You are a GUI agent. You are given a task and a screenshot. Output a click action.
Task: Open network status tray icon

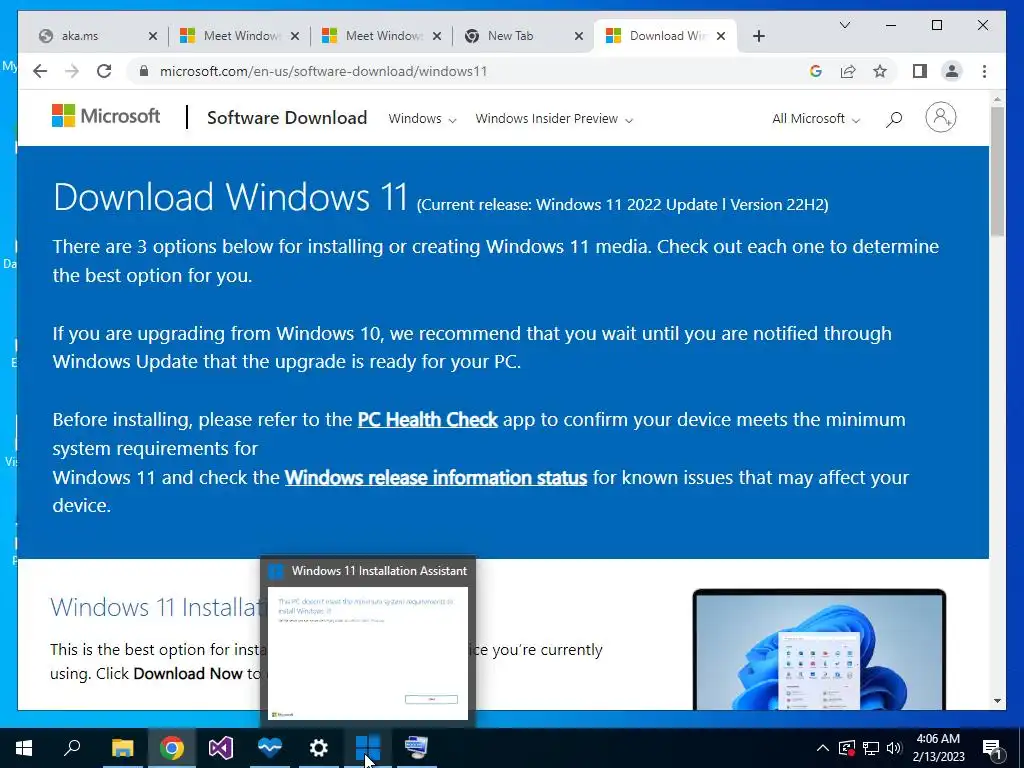point(871,748)
